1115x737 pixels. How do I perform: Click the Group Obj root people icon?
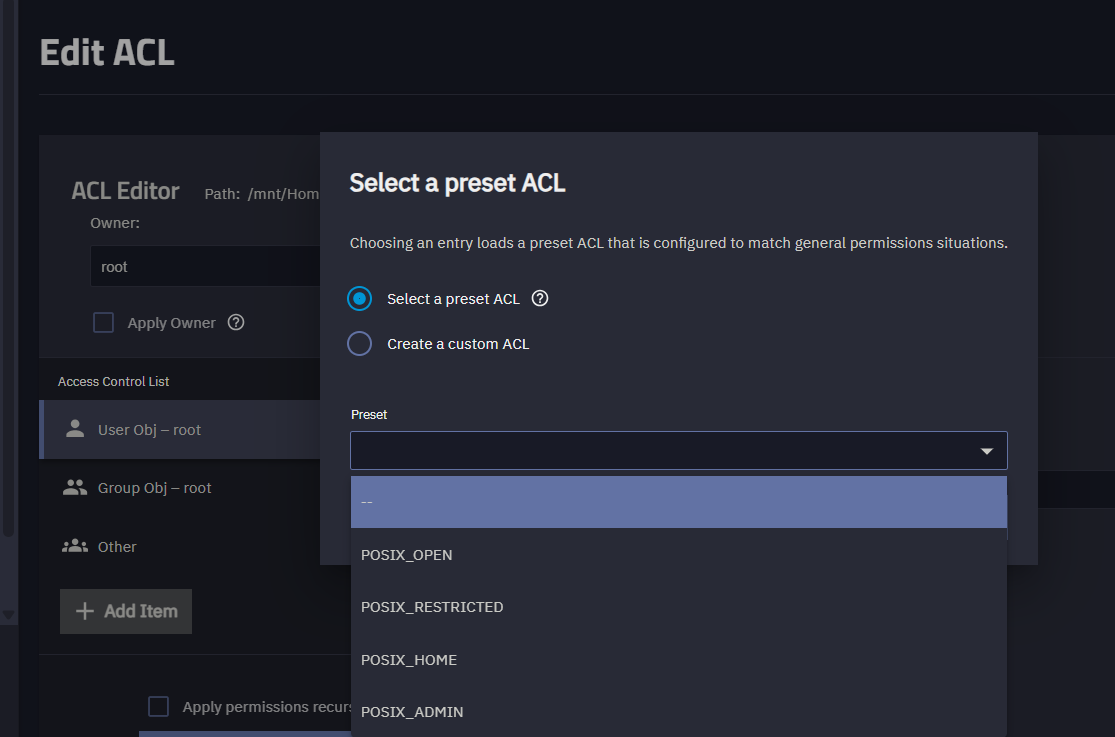(75, 488)
